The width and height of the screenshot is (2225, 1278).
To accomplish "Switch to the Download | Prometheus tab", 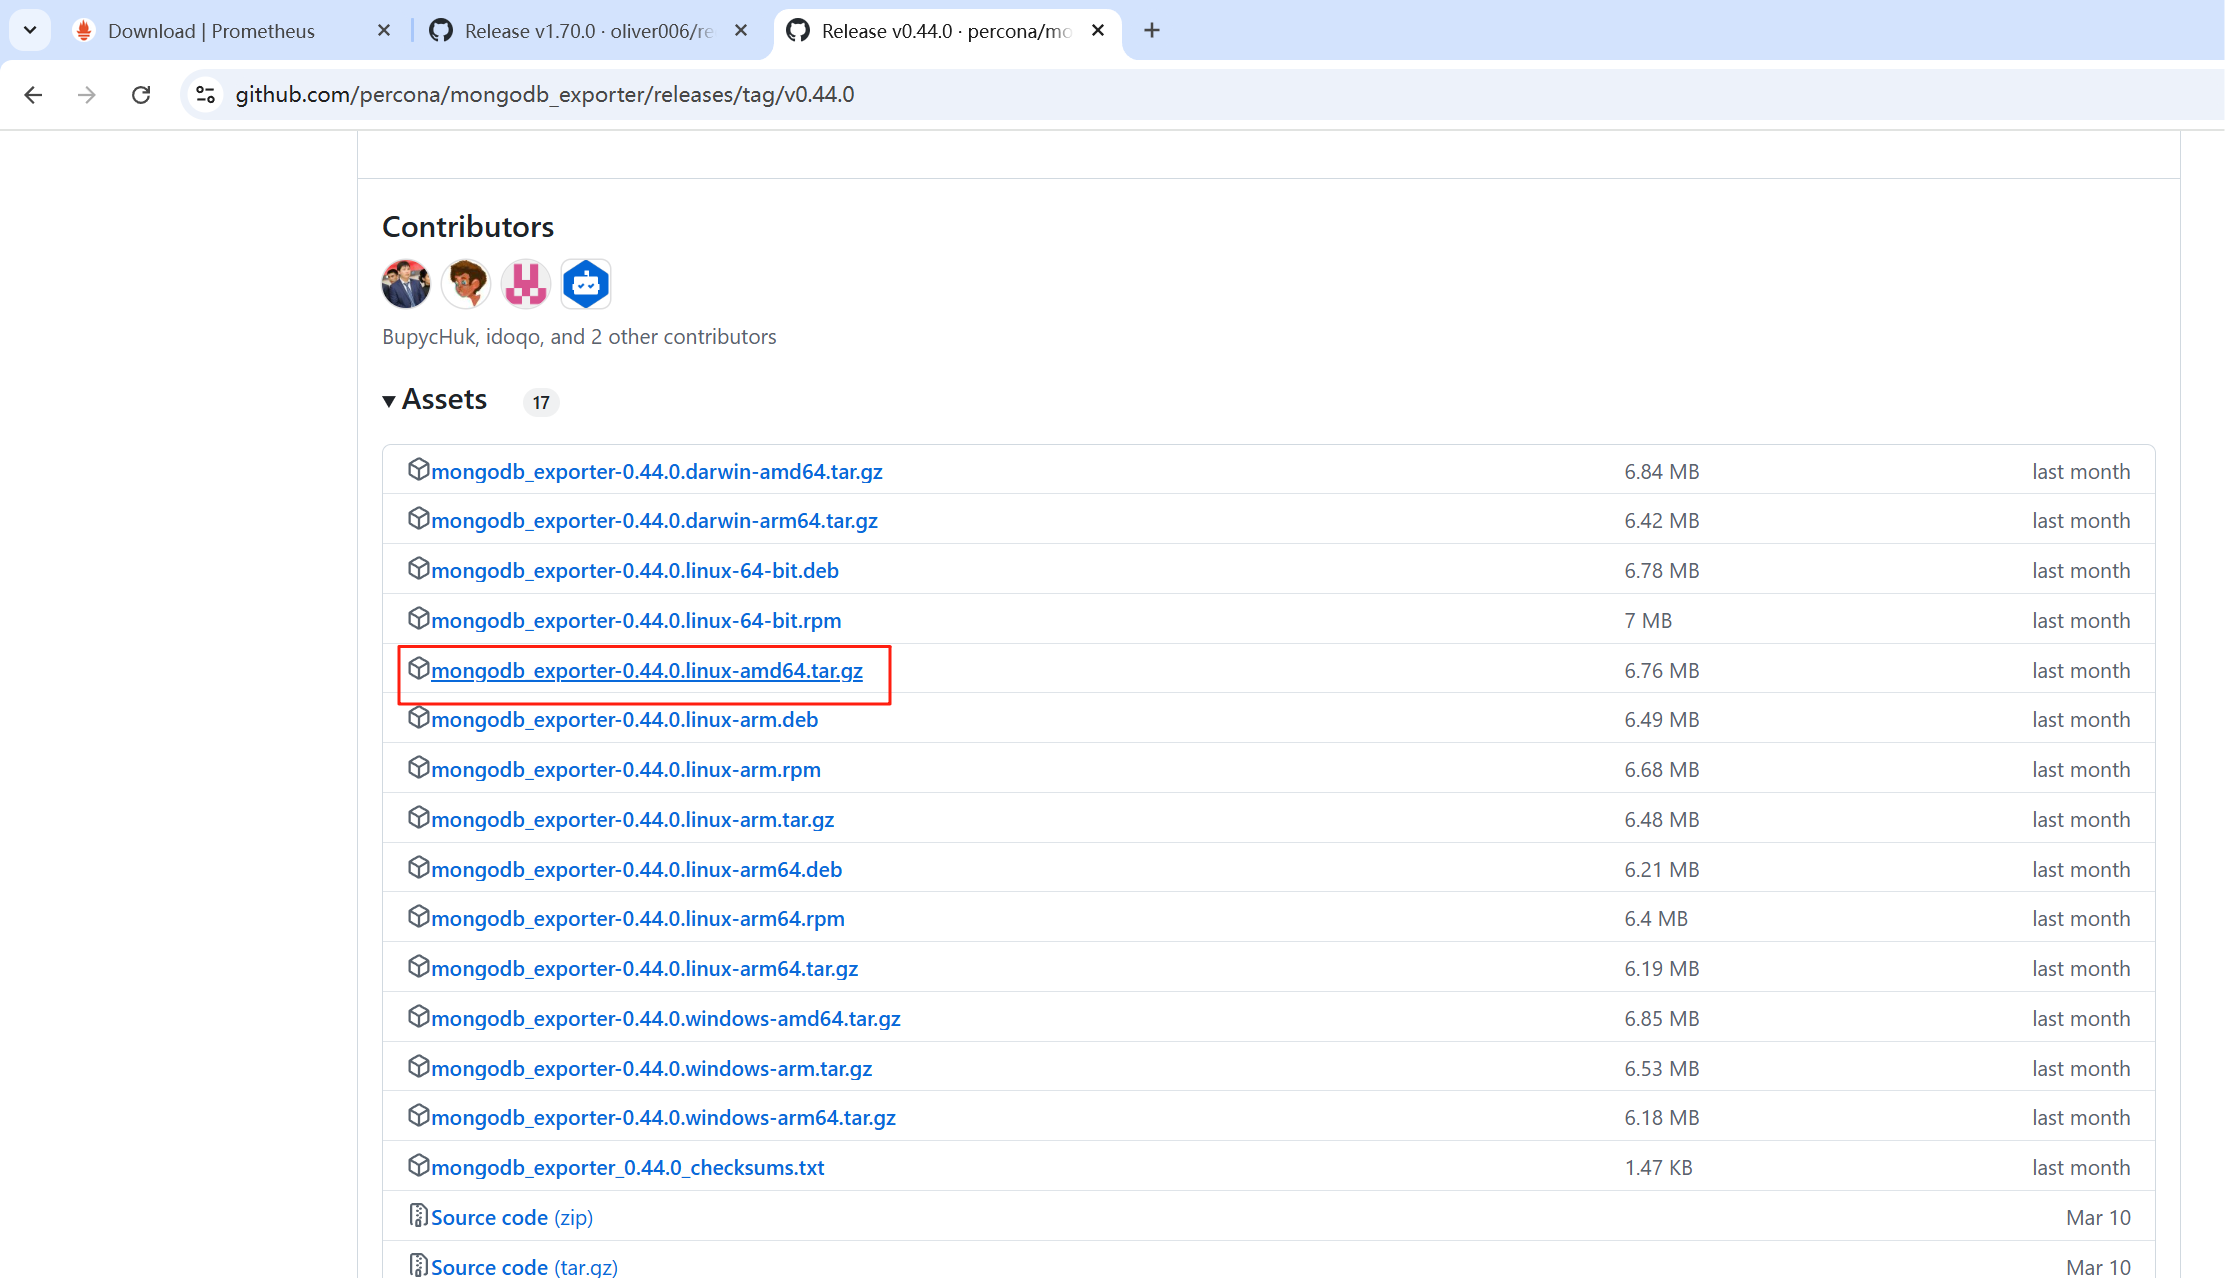I will tap(211, 31).
